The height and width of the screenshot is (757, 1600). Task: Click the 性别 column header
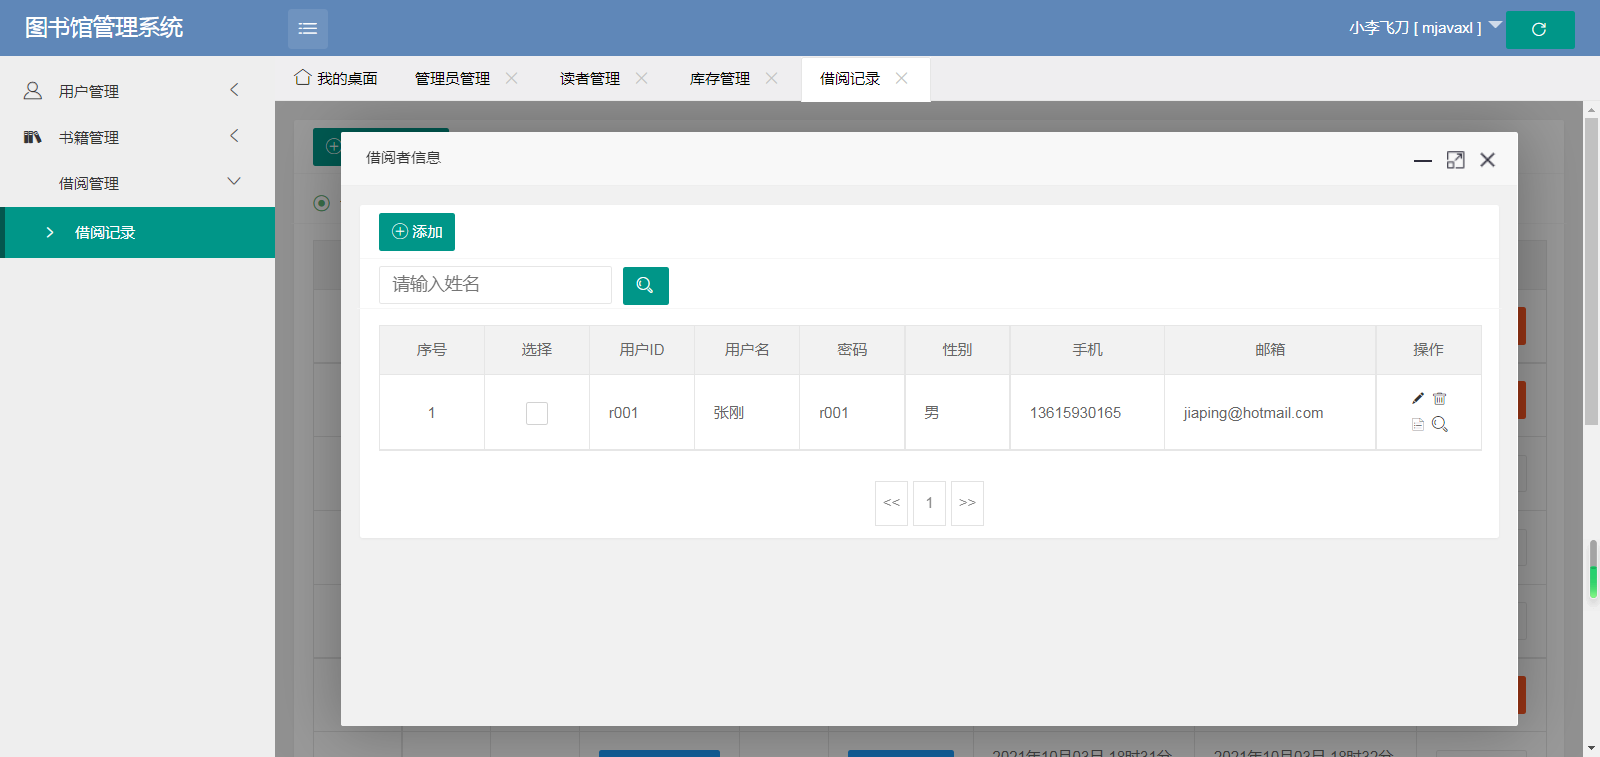(957, 350)
